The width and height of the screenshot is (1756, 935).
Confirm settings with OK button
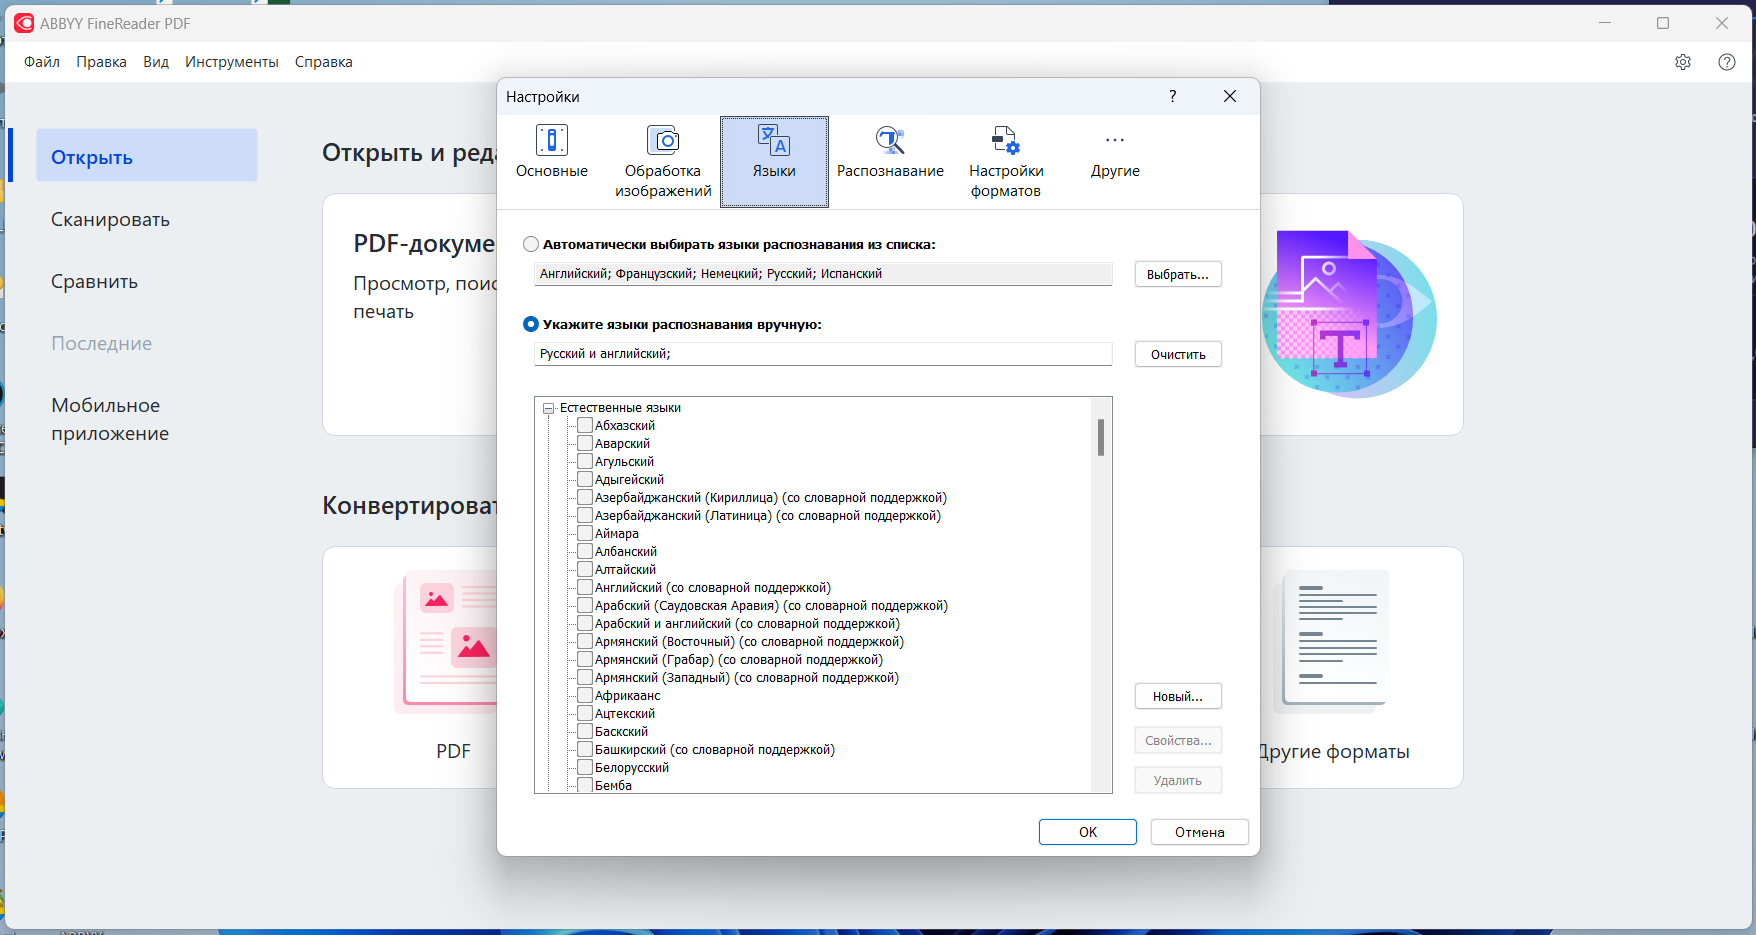1088,832
